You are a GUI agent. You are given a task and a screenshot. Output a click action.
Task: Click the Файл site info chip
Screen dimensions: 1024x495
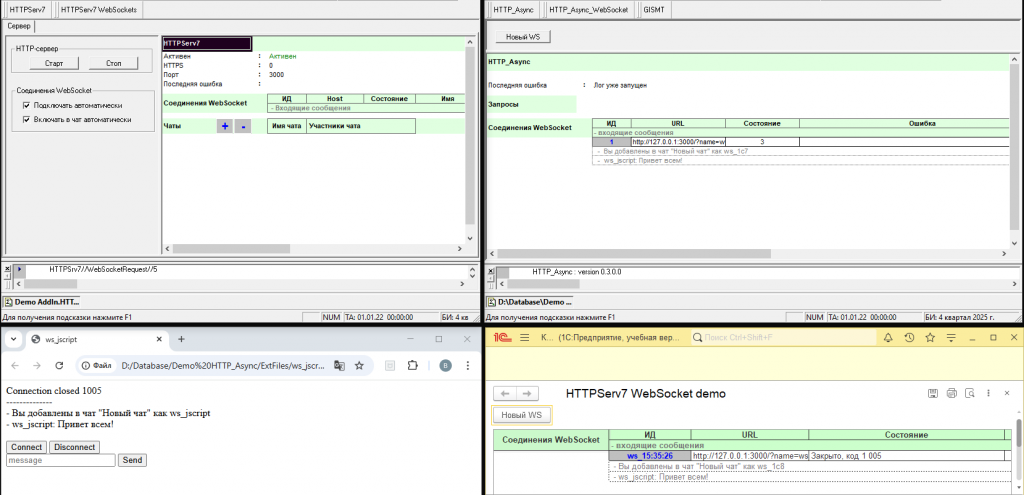coord(97,366)
